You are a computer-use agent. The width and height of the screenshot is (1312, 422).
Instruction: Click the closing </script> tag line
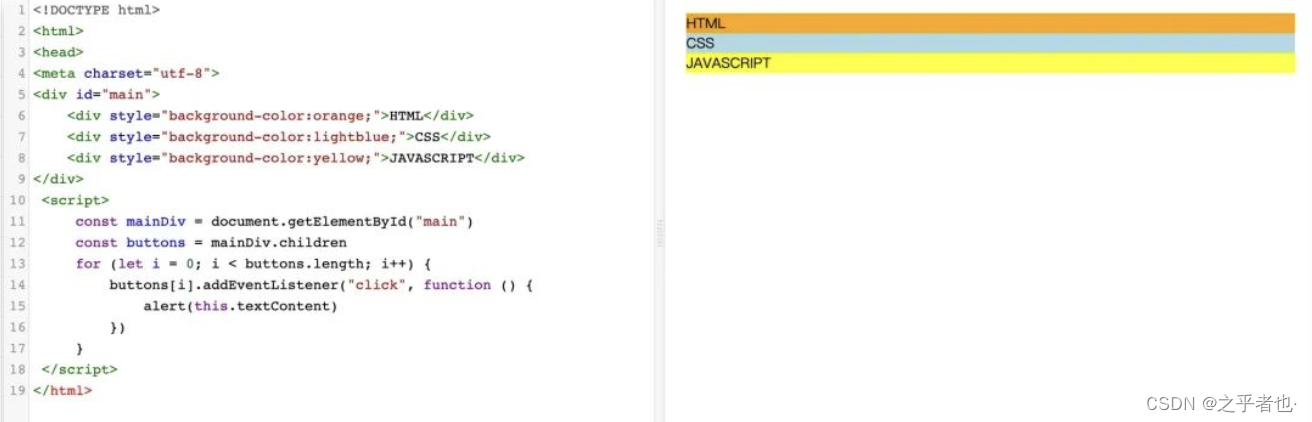tap(79, 370)
